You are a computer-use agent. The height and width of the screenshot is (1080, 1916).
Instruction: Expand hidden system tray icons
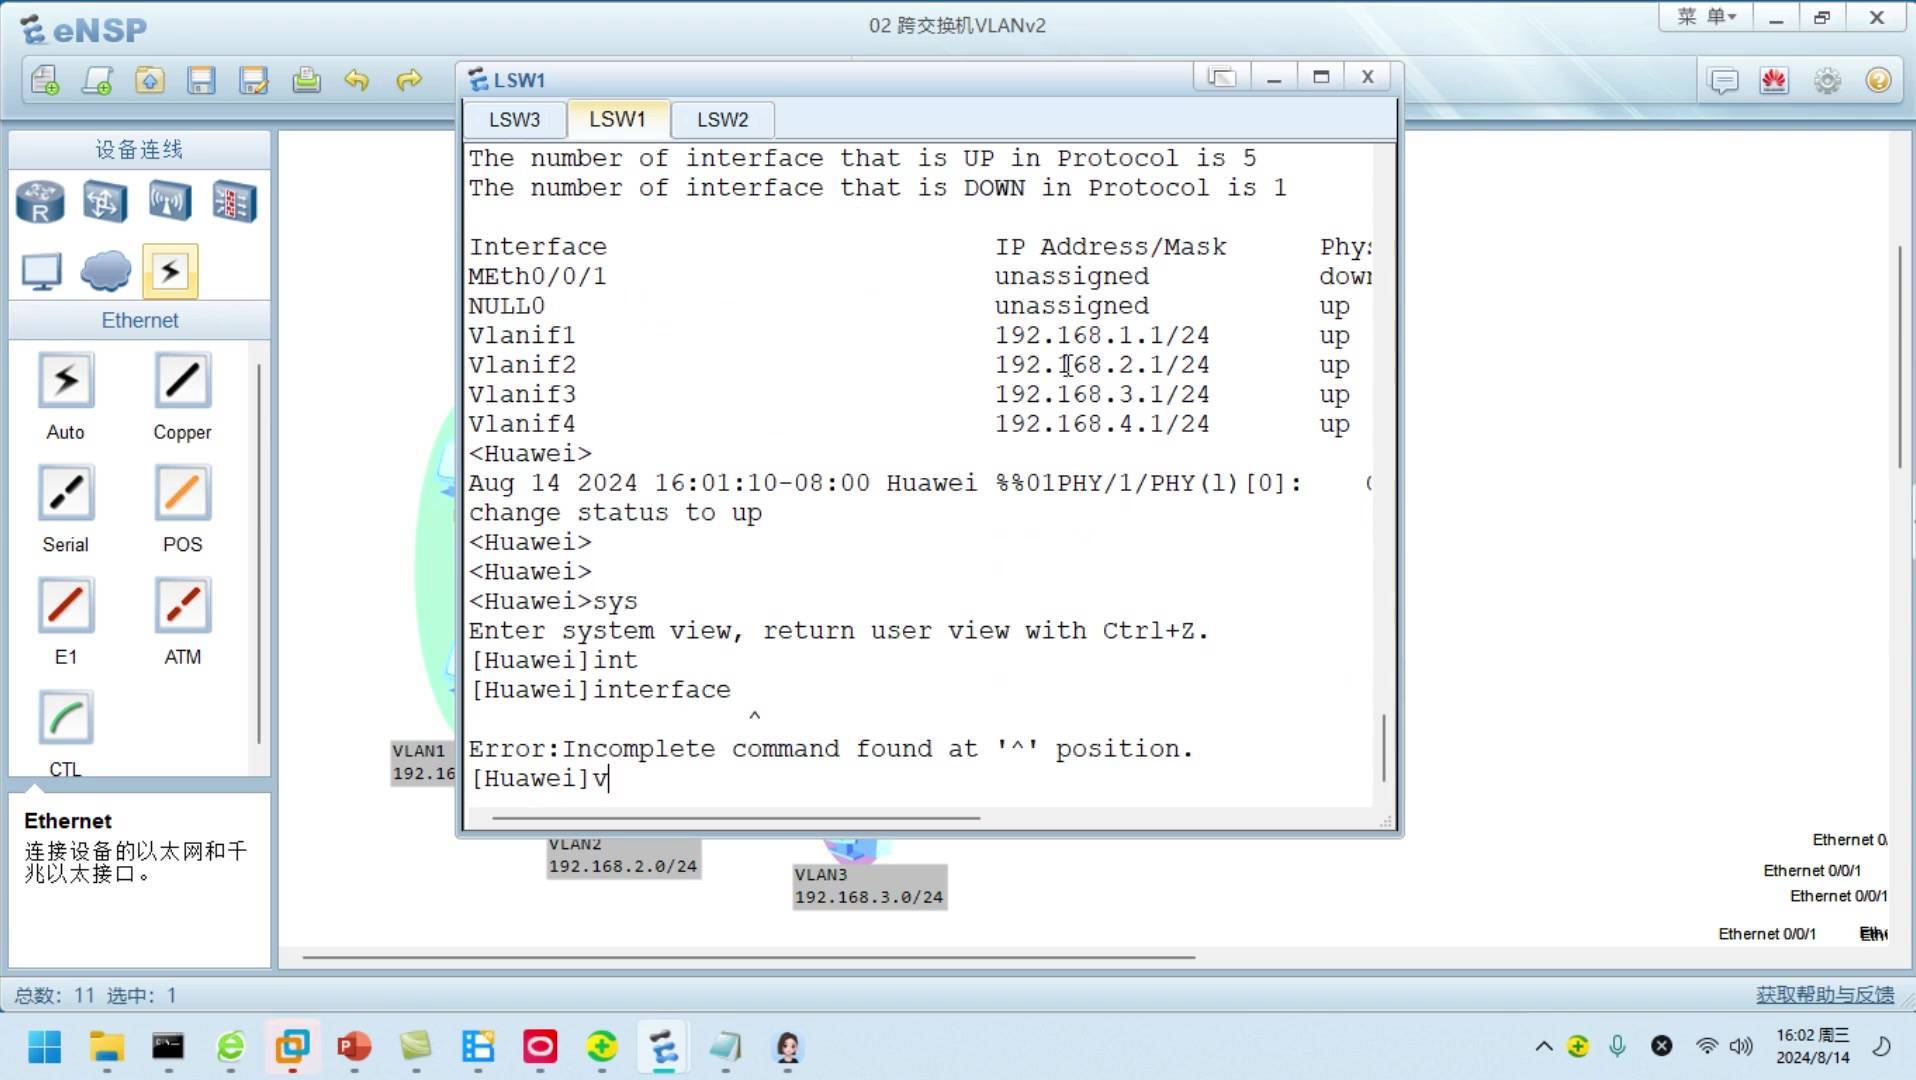(x=1543, y=1047)
